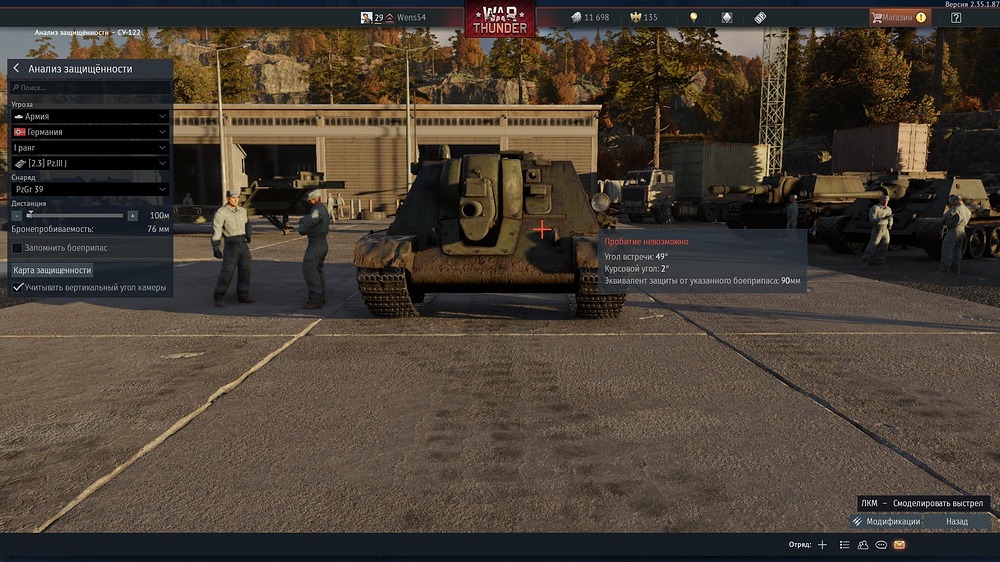The image size is (1000, 562).
Task: Click the light bulb icon
Action: (693, 17)
